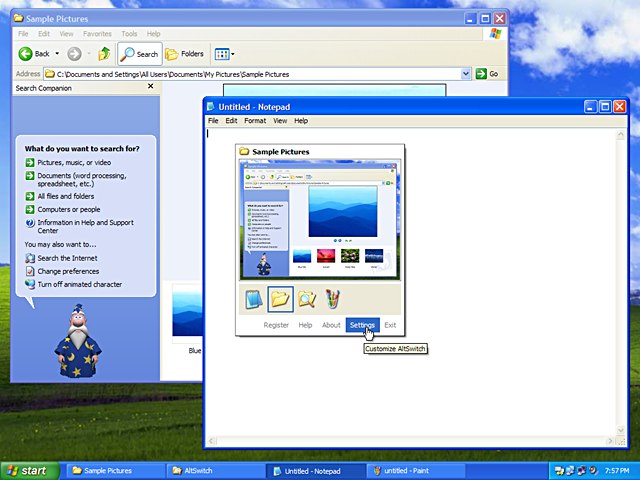Image resolution: width=640 pixels, height=480 pixels.
Task: Click the wizard animated character
Action: [x=78, y=340]
